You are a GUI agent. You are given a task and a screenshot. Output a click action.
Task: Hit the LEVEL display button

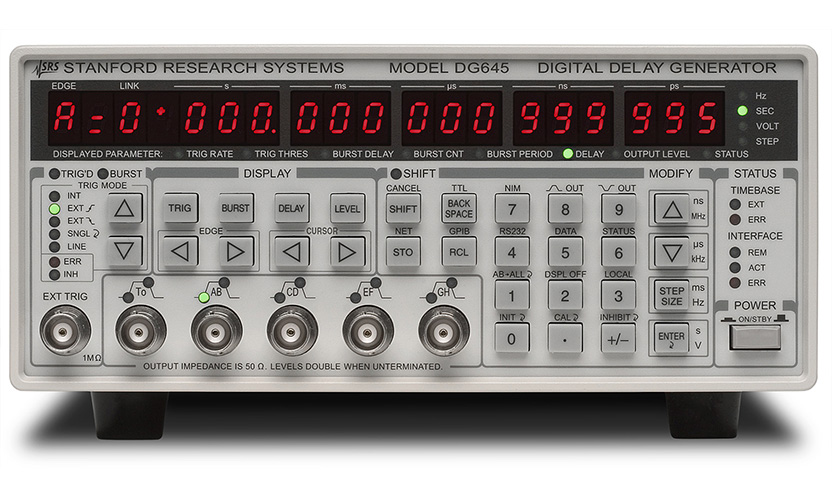347,208
